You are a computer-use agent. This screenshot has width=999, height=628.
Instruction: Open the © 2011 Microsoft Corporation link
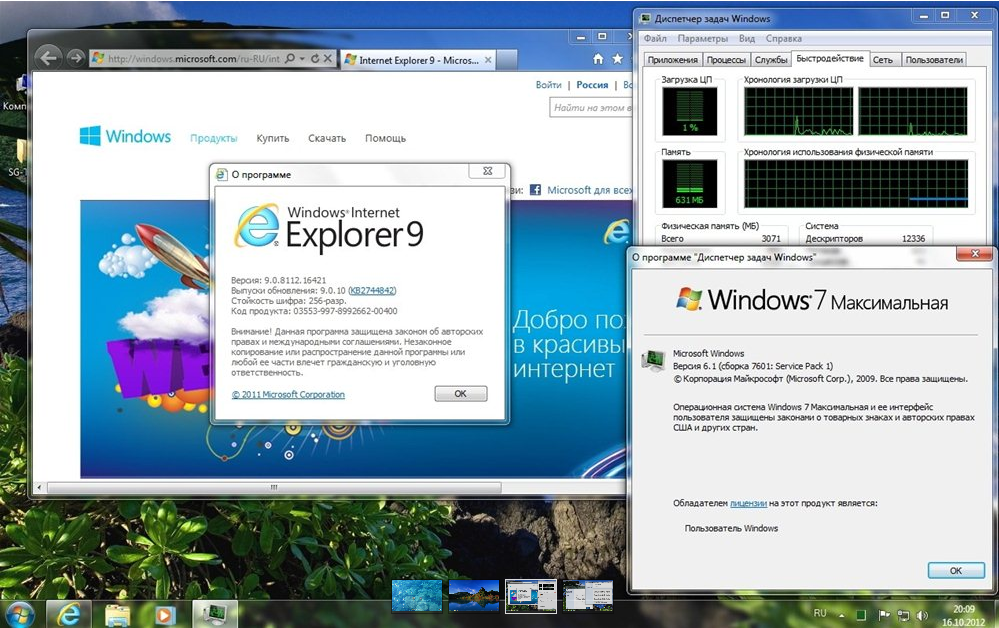tap(288, 394)
